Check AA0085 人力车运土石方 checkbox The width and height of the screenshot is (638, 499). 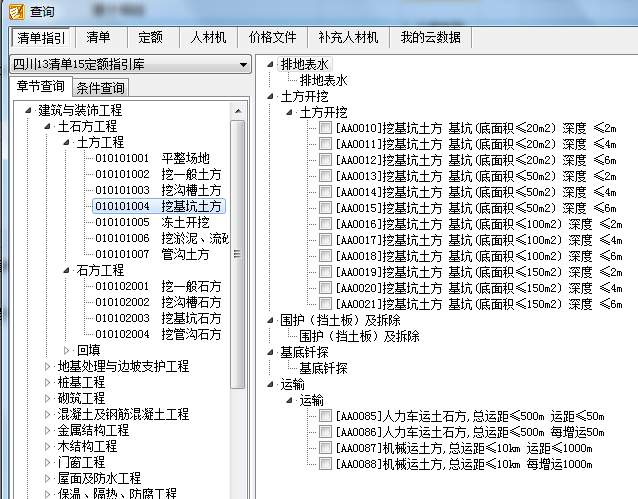click(325, 416)
